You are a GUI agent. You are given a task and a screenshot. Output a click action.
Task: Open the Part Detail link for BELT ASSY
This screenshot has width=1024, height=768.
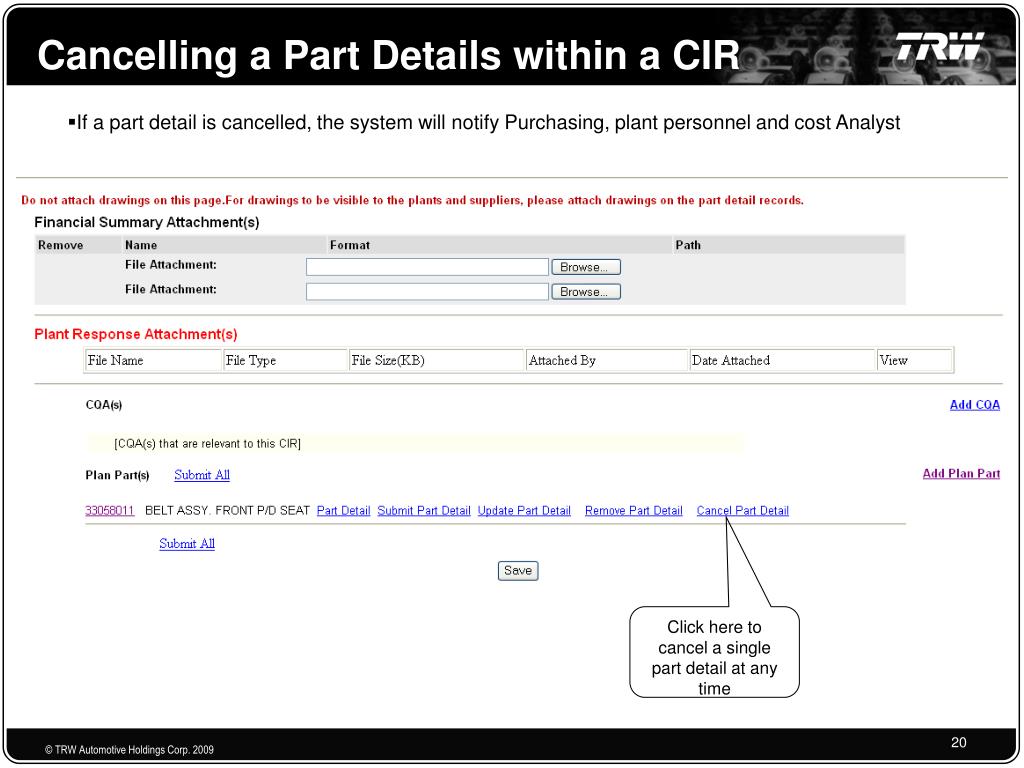coord(344,511)
